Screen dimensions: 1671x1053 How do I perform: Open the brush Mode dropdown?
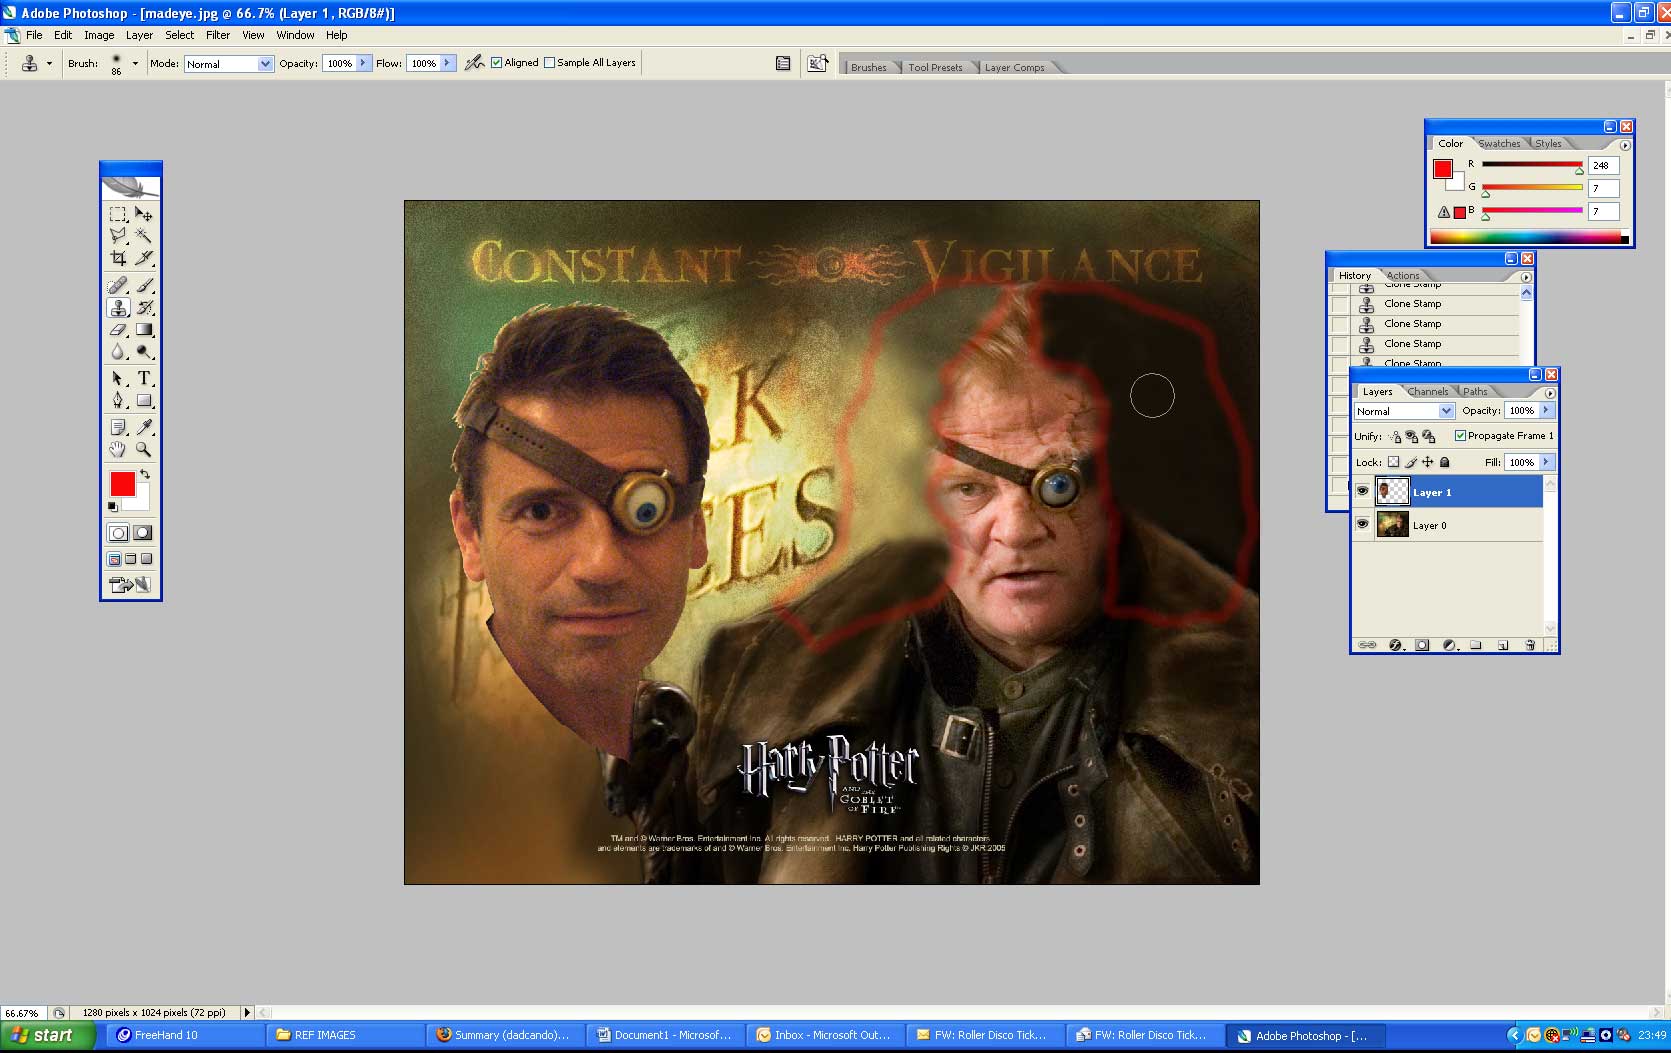tap(265, 64)
